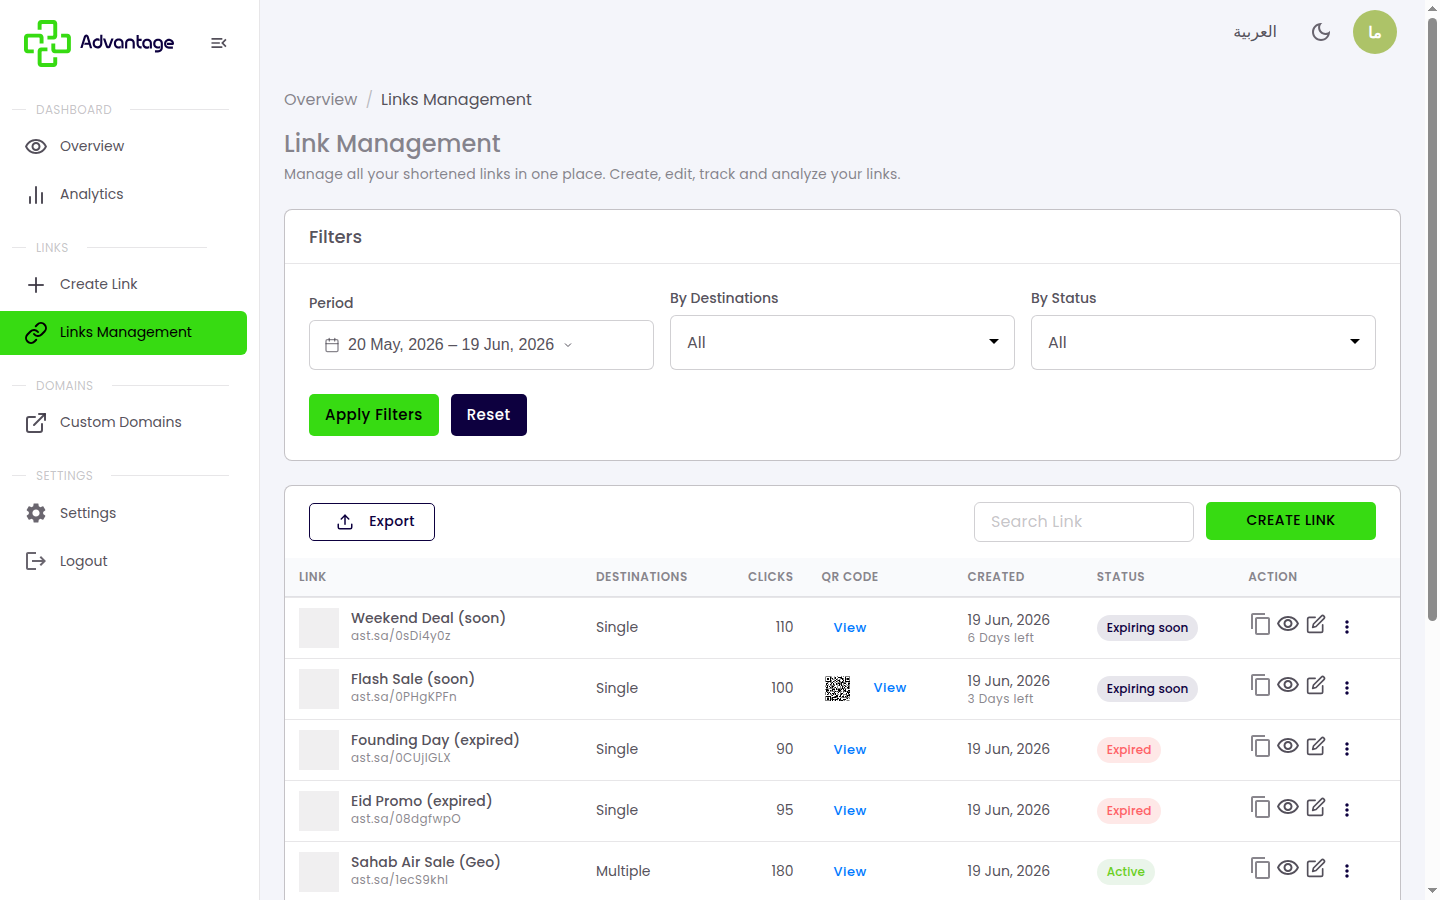
Task: Click the Expired badge for Founding Day
Action: tap(1129, 750)
